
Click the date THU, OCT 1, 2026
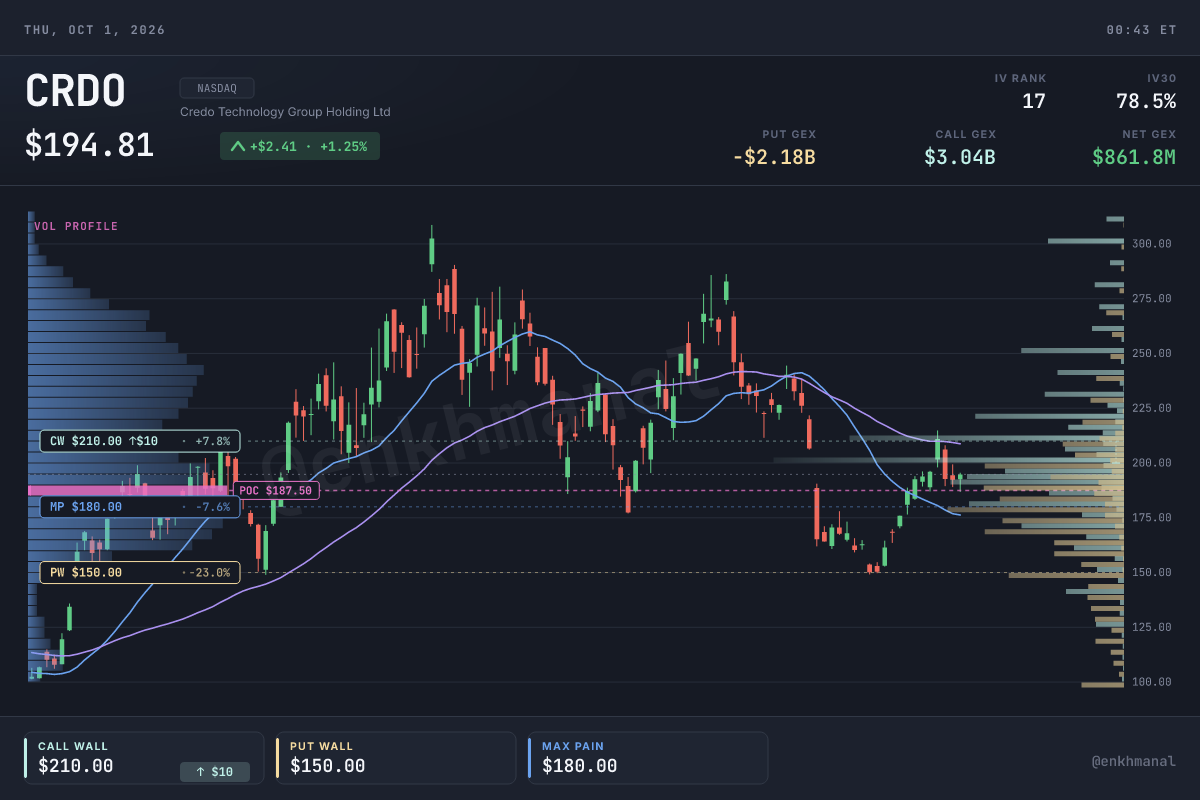click(95, 30)
